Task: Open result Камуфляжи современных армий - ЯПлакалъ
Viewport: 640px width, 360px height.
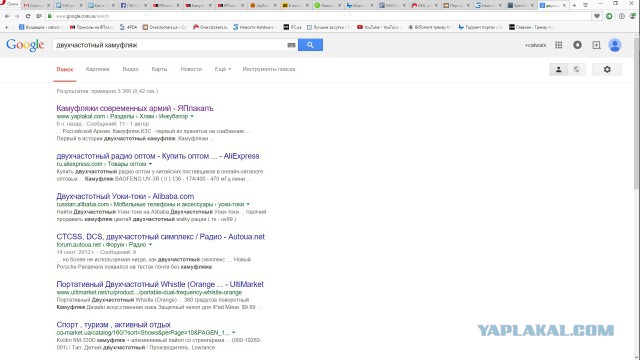Action: (x=135, y=108)
